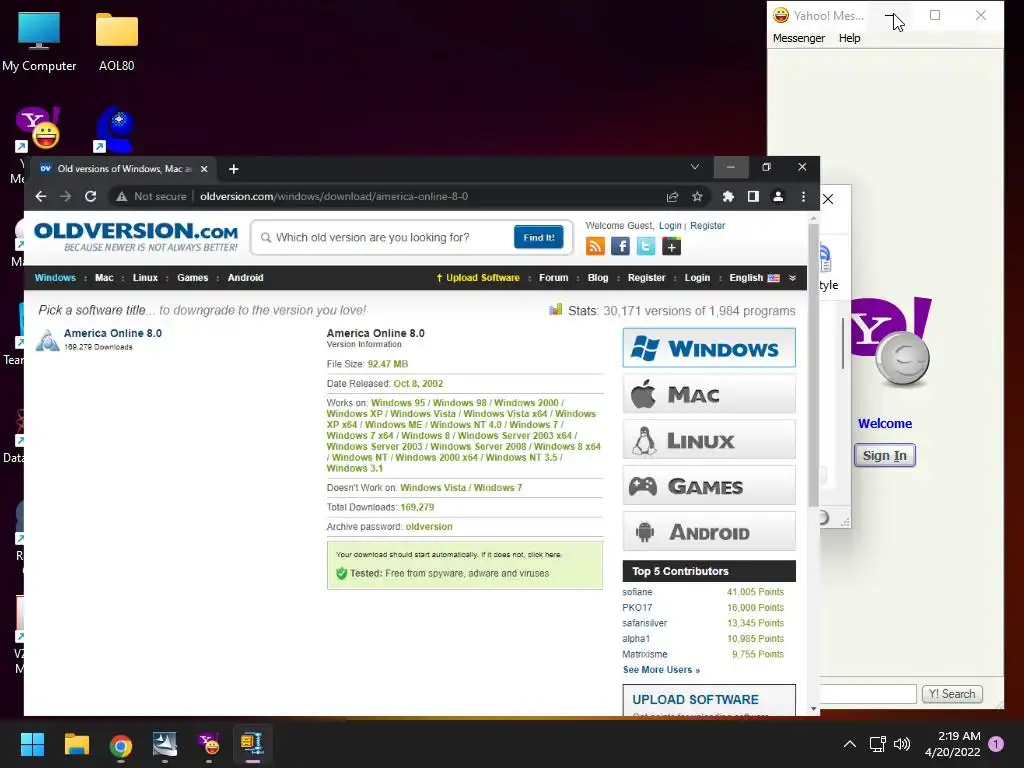Open the Twitter icon on OldVersion
This screenshot has height=768, width=1024.
646,246
